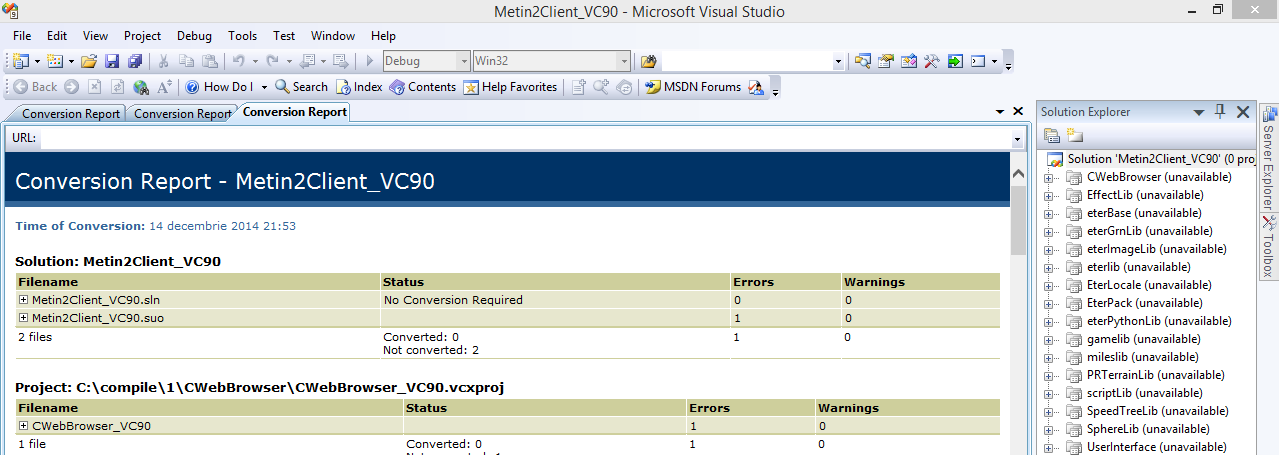
Task: Click in the URL input field
Action: tap(525, 138)
